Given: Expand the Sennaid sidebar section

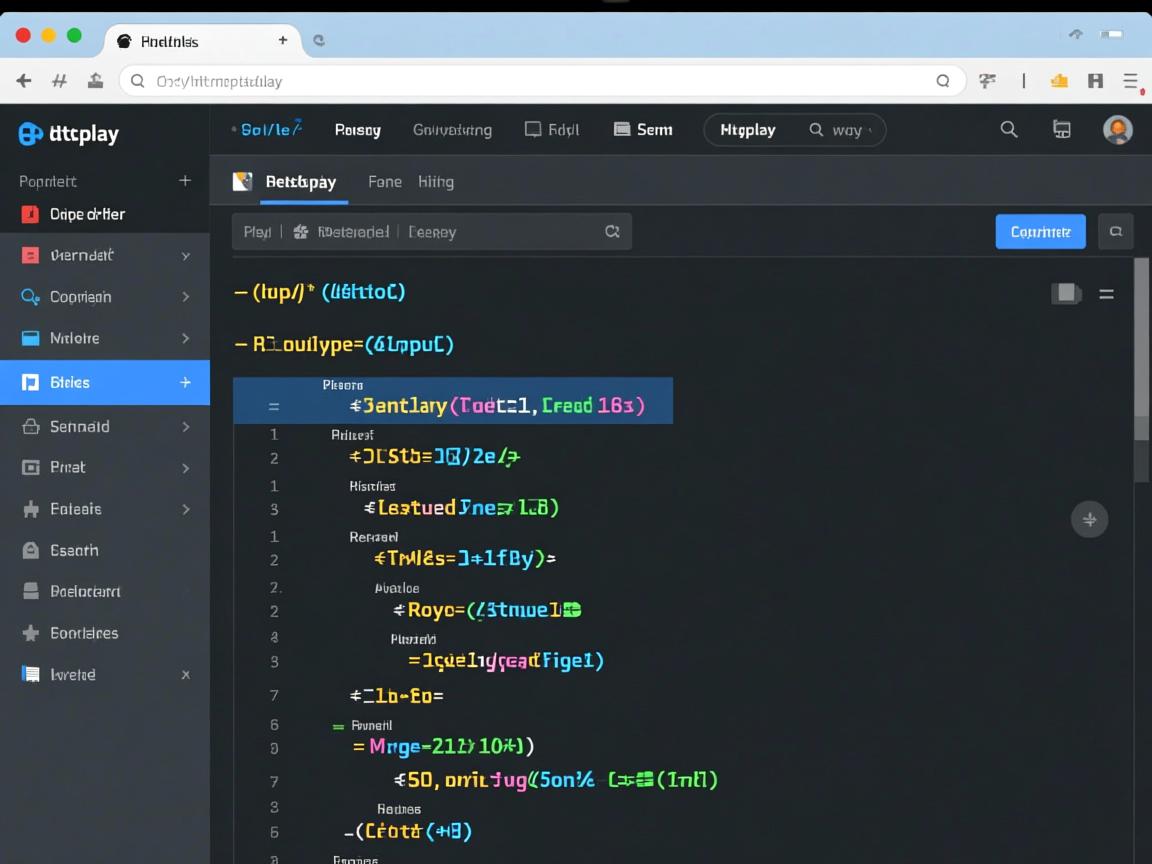Looking at the screenshot, I should (x=185, y=426).
